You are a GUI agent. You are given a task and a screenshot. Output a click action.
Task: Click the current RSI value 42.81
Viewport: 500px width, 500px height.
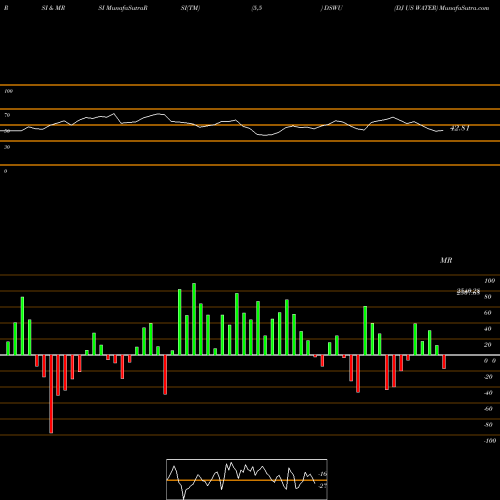460,128
